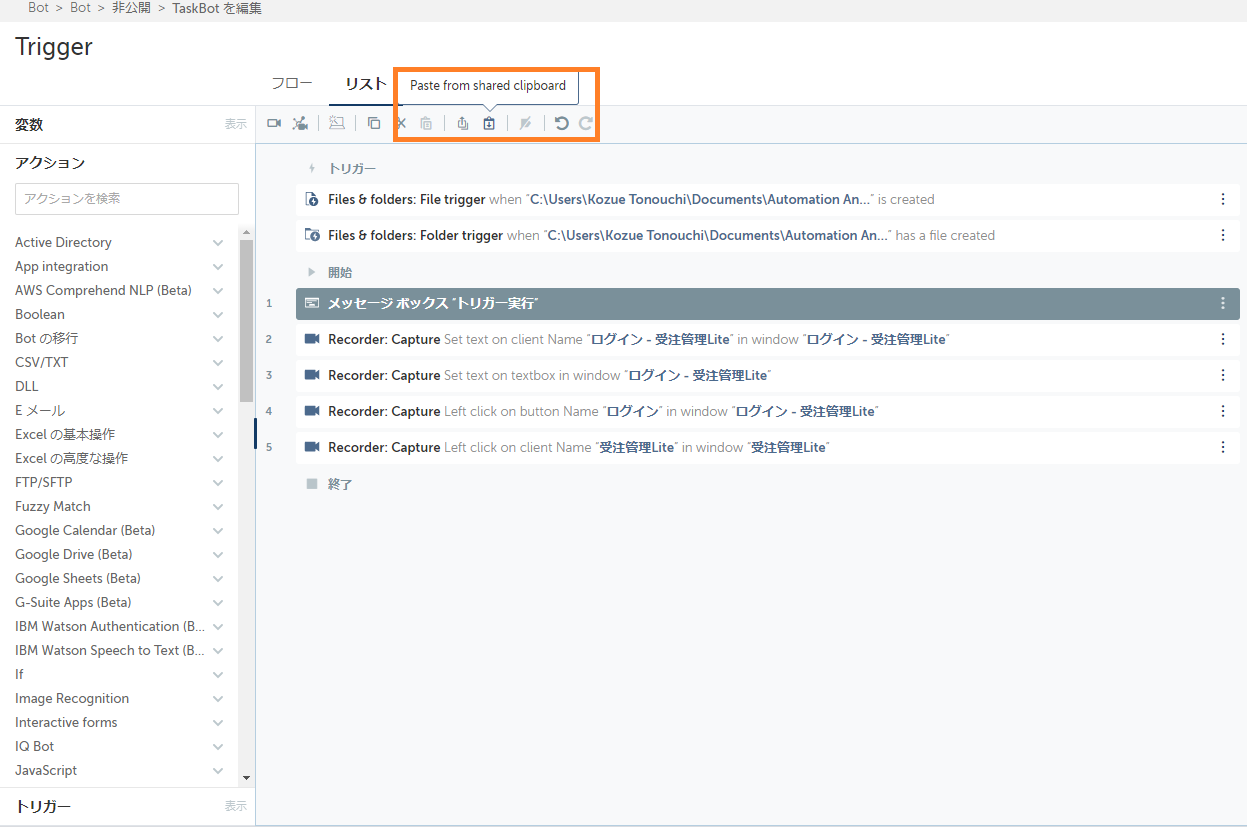
Task: Open options menu for File trigger row
Action: (x=1222, y=199)
